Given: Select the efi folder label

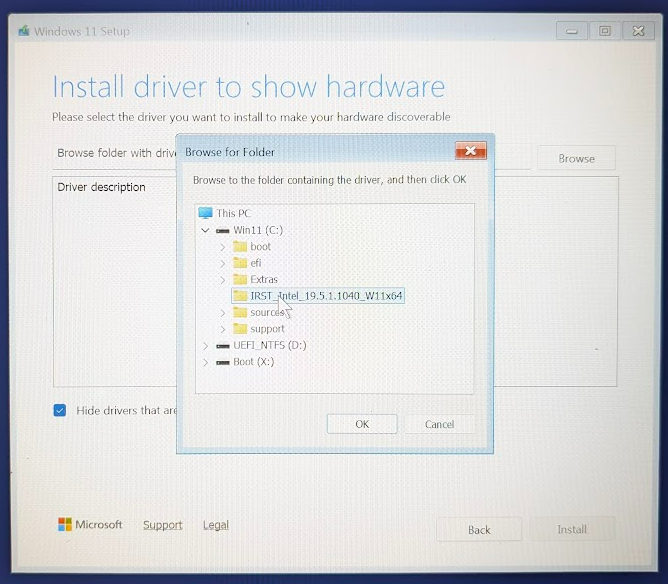Looking at the screenshot, I should click(256, 263).
